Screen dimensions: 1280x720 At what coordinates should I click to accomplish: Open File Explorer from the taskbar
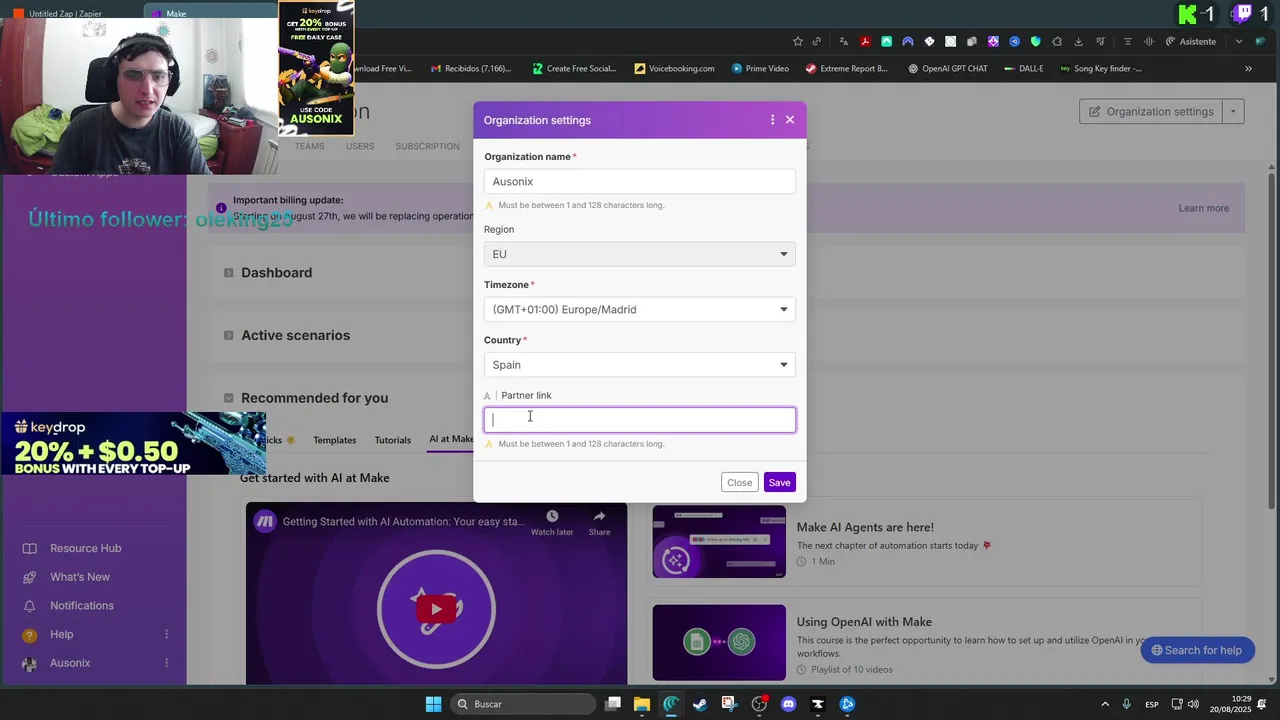pyautogui.click(x=642, y=704)
